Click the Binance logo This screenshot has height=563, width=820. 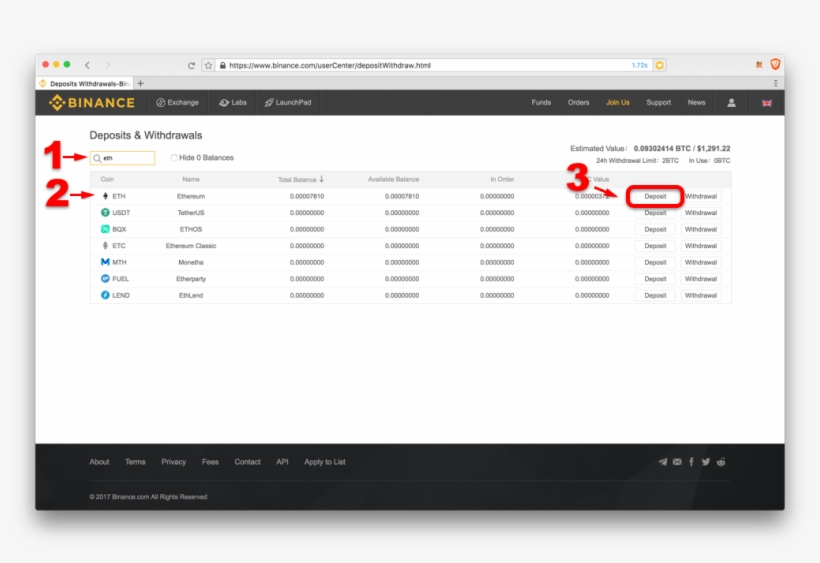pos(92,102)
